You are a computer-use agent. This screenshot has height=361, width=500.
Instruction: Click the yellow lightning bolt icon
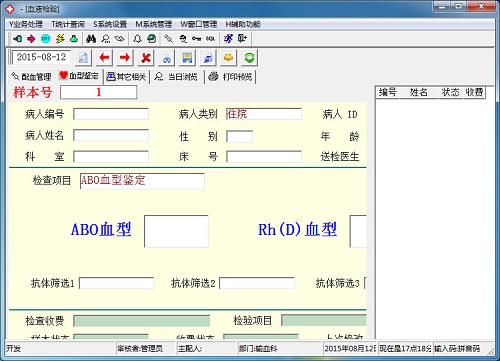click(x=60, y=39)
